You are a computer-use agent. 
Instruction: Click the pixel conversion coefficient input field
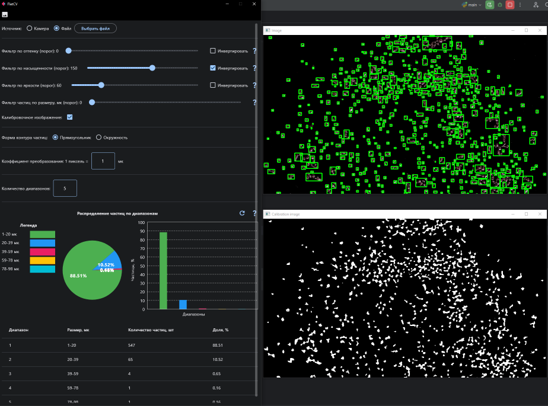103,161
